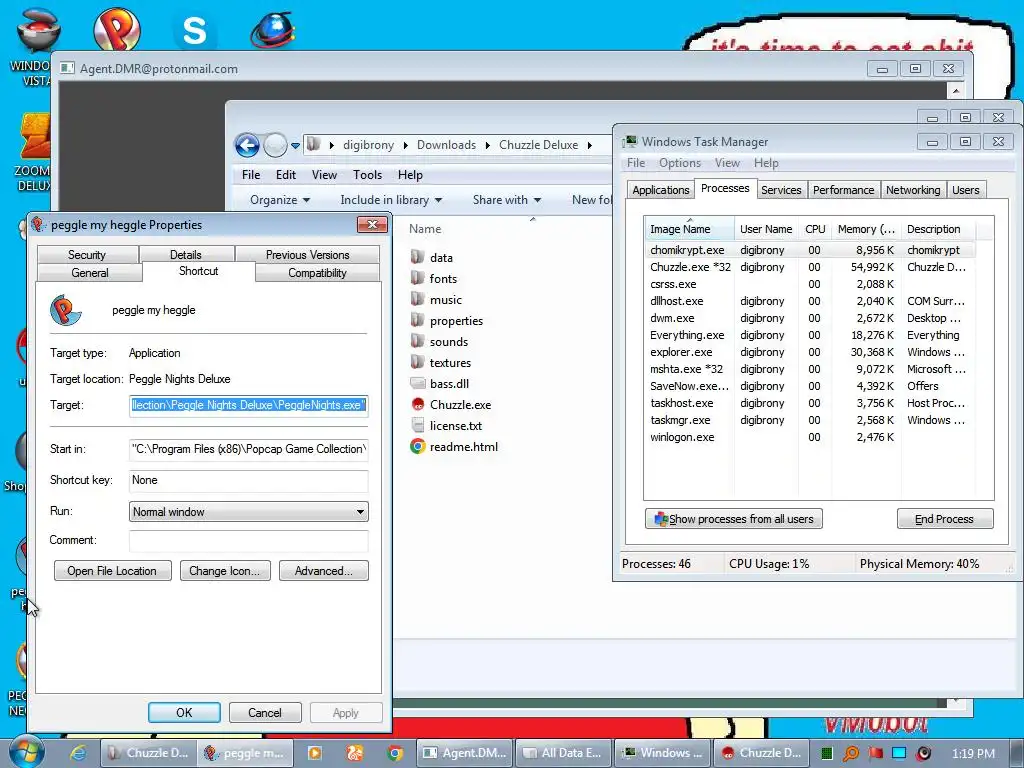1024x768 pixels.
Task: Select the readme.html Chrome icon
Action: (x=418, y=447)
